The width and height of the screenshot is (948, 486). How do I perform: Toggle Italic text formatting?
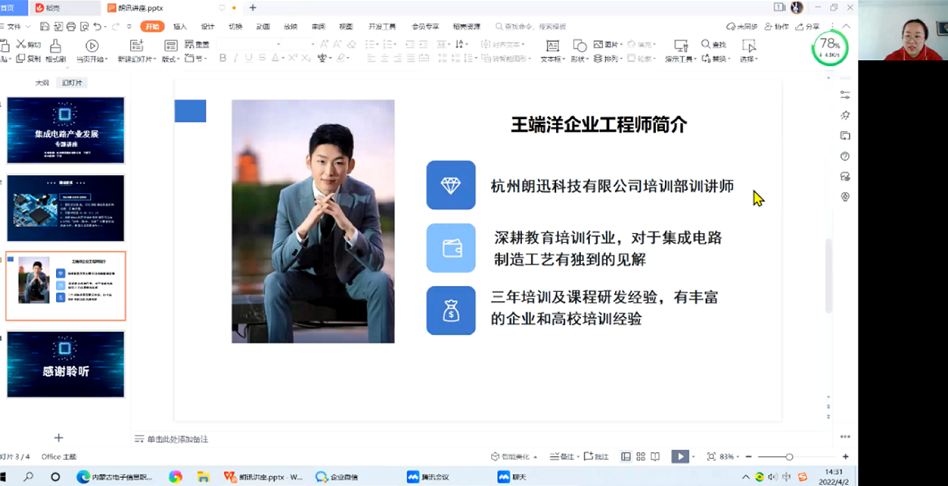click(236, 59)
